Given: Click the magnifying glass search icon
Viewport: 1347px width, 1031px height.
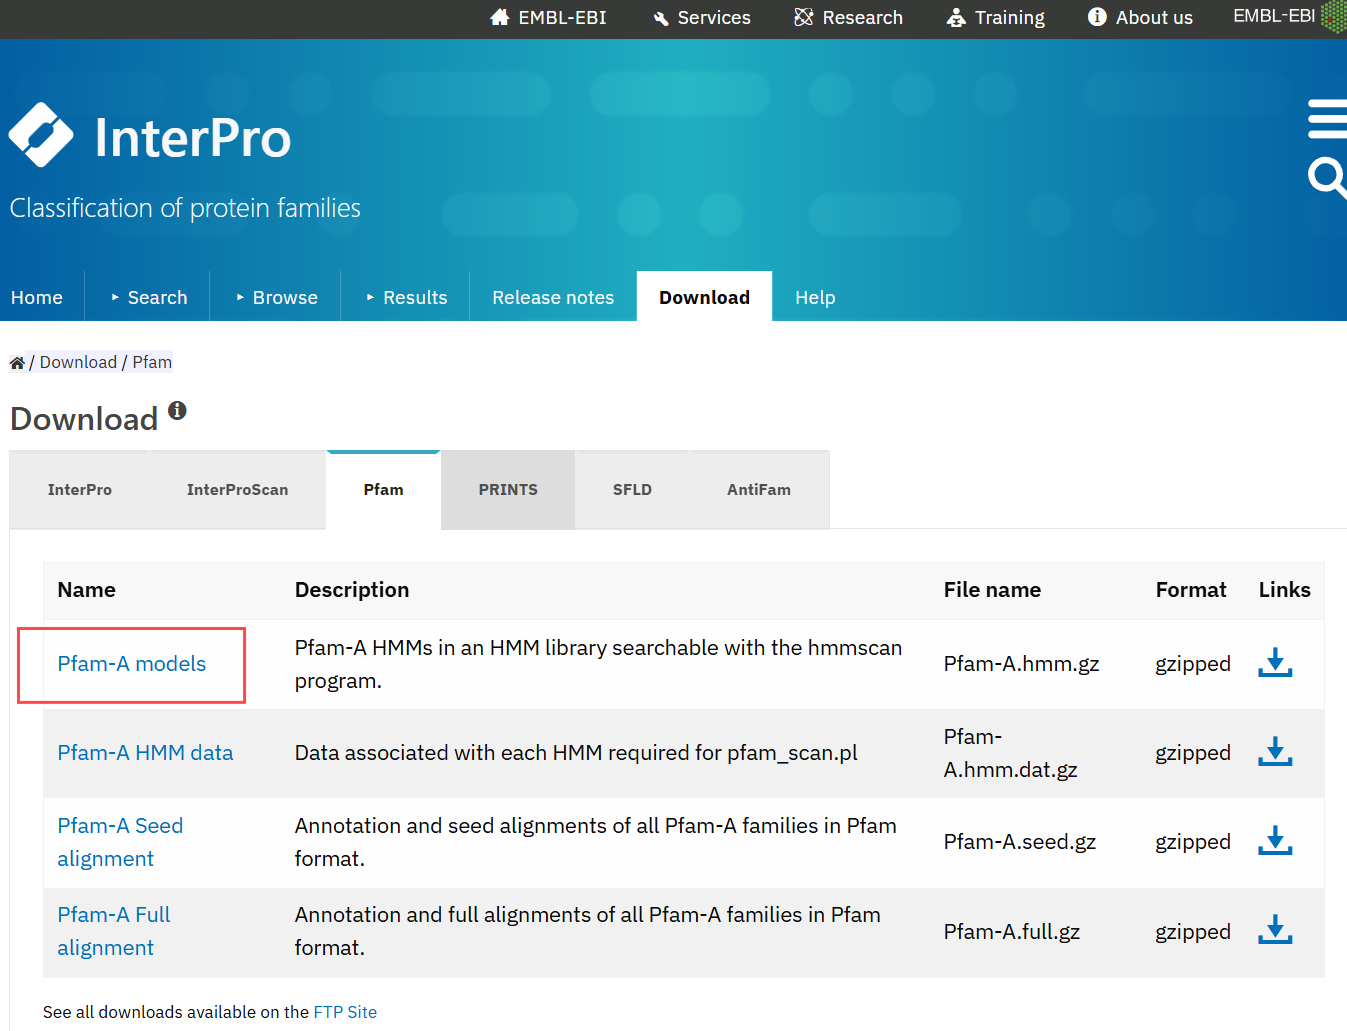Looking at the screenshot, I should point(1327,178).
